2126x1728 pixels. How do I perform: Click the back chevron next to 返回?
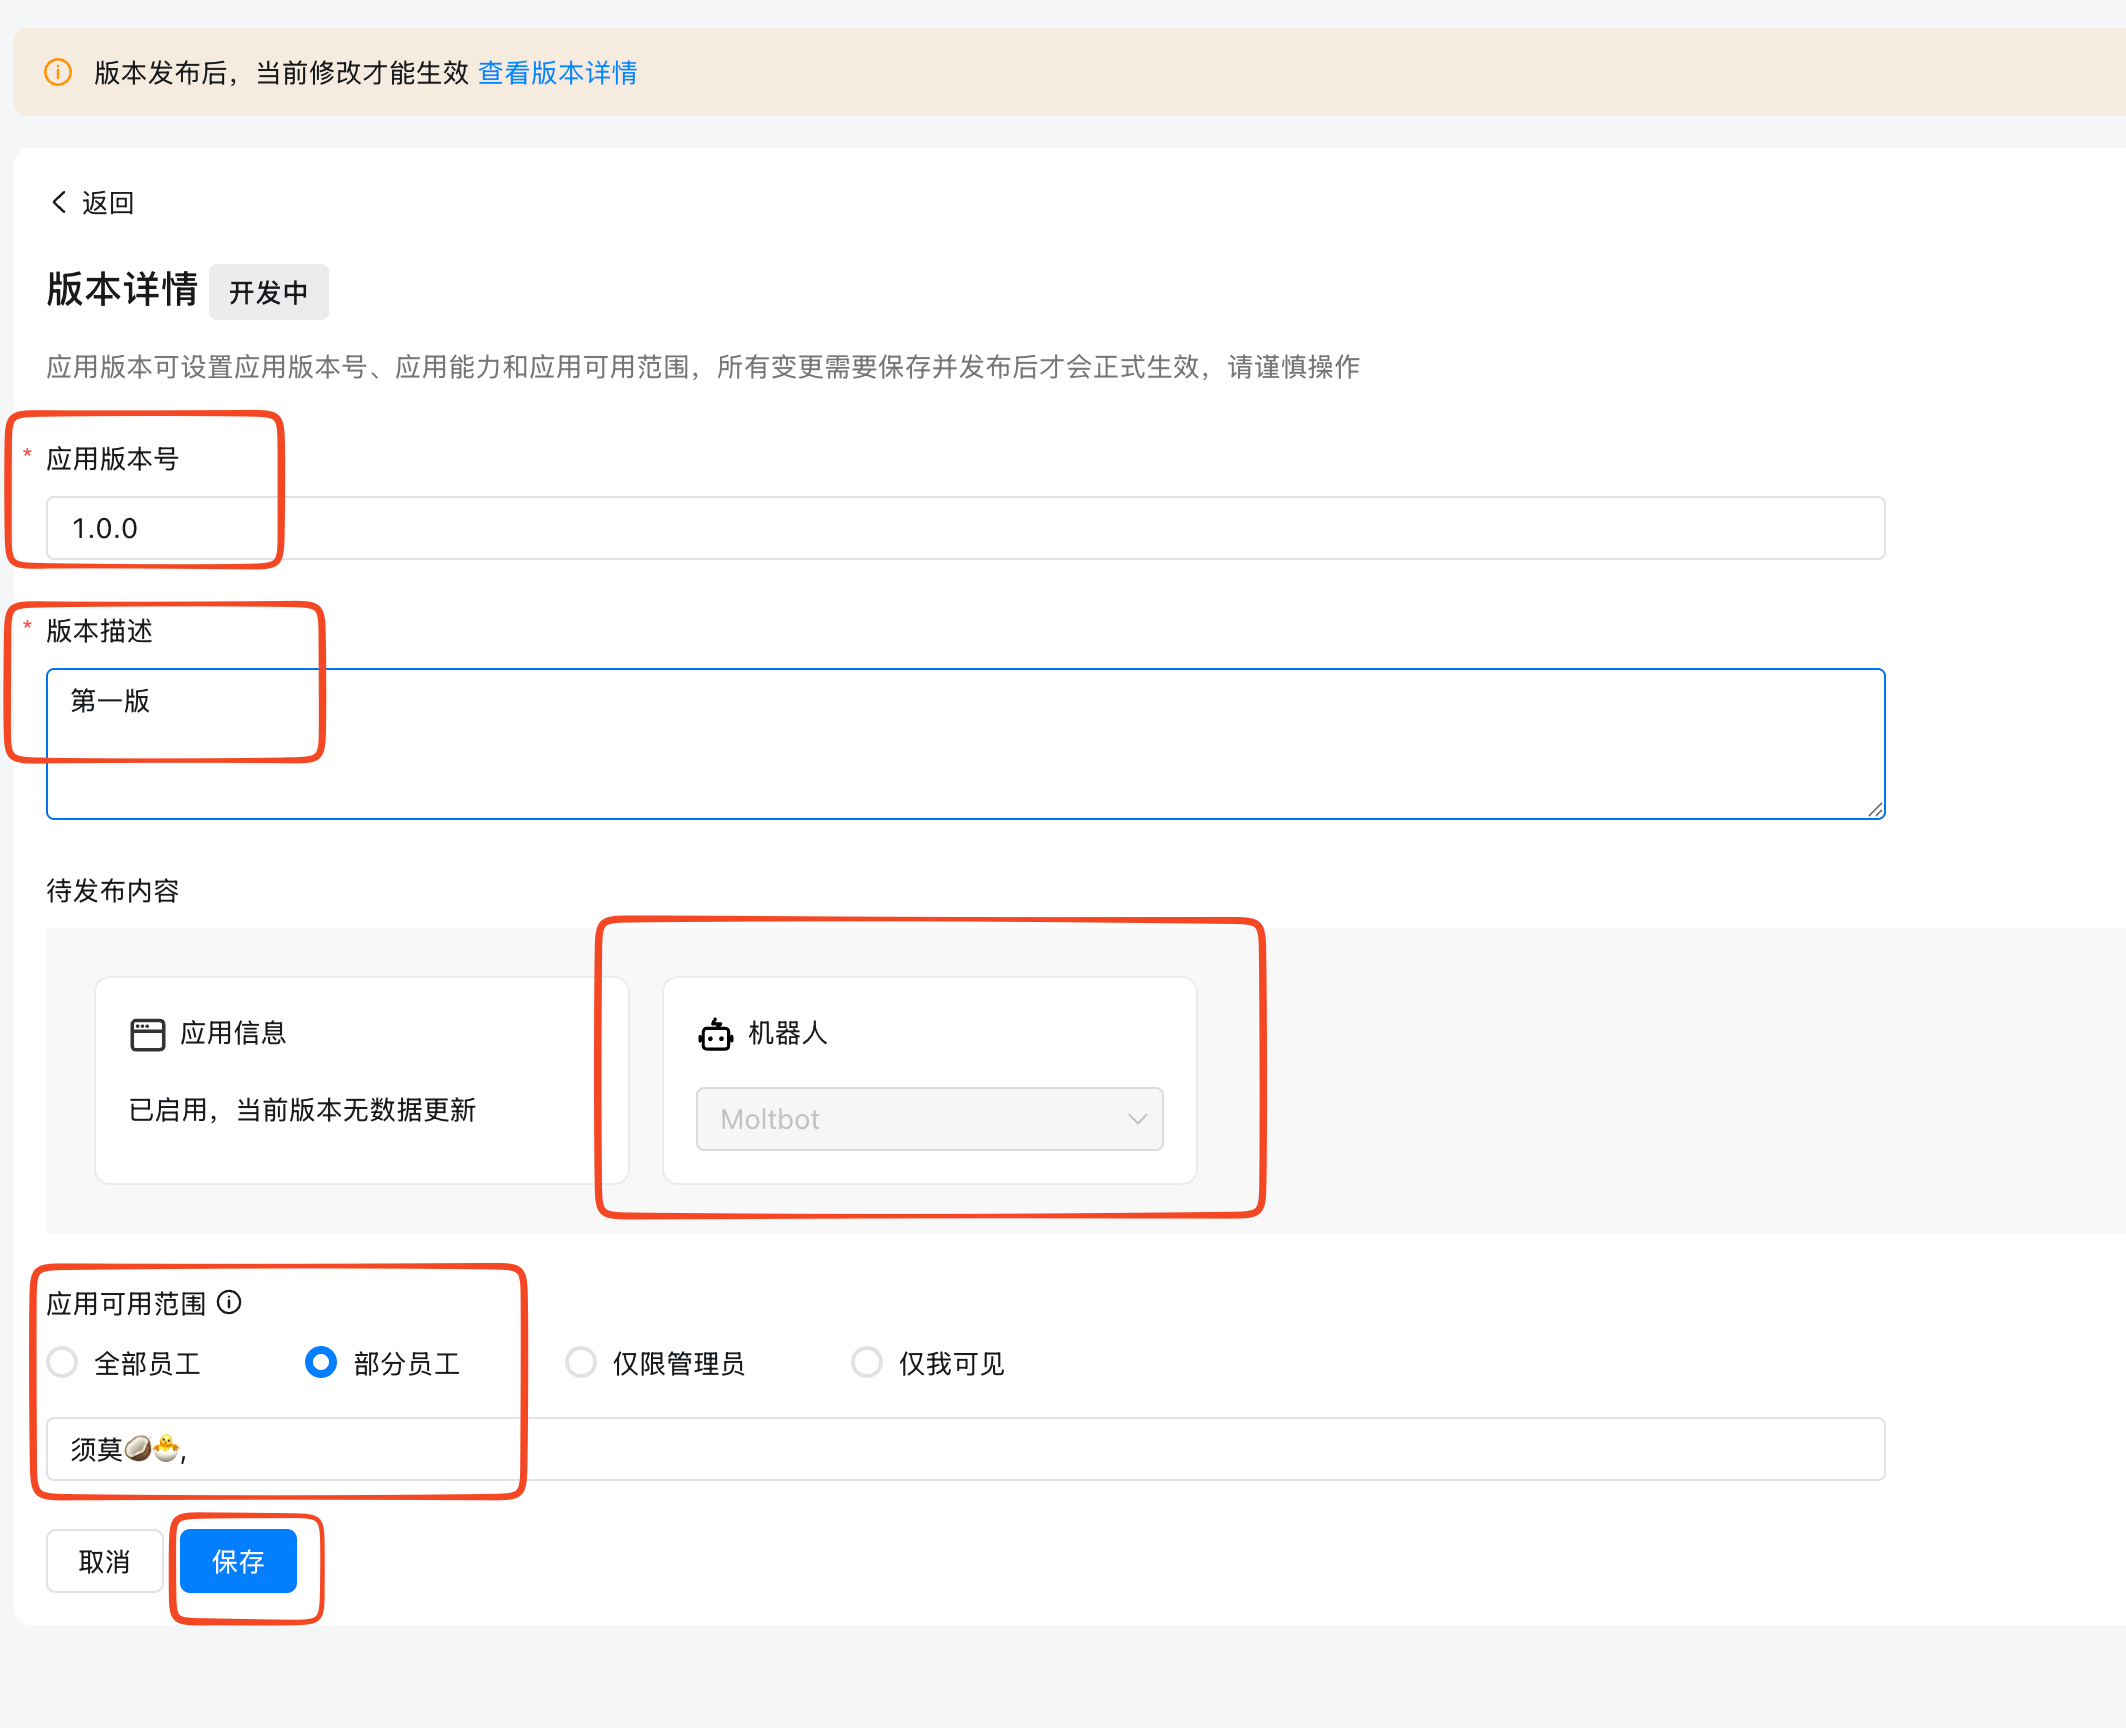tap(58, 201)
